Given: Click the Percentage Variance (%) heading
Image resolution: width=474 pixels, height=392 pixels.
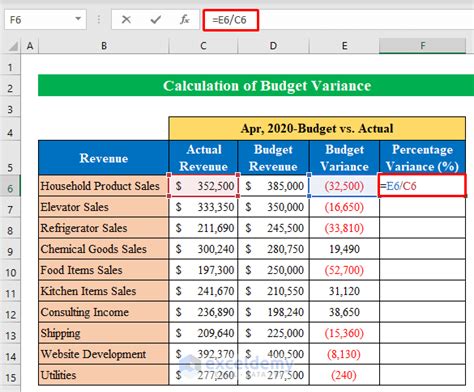Looking at the screenshot, I should click(422, 158).
